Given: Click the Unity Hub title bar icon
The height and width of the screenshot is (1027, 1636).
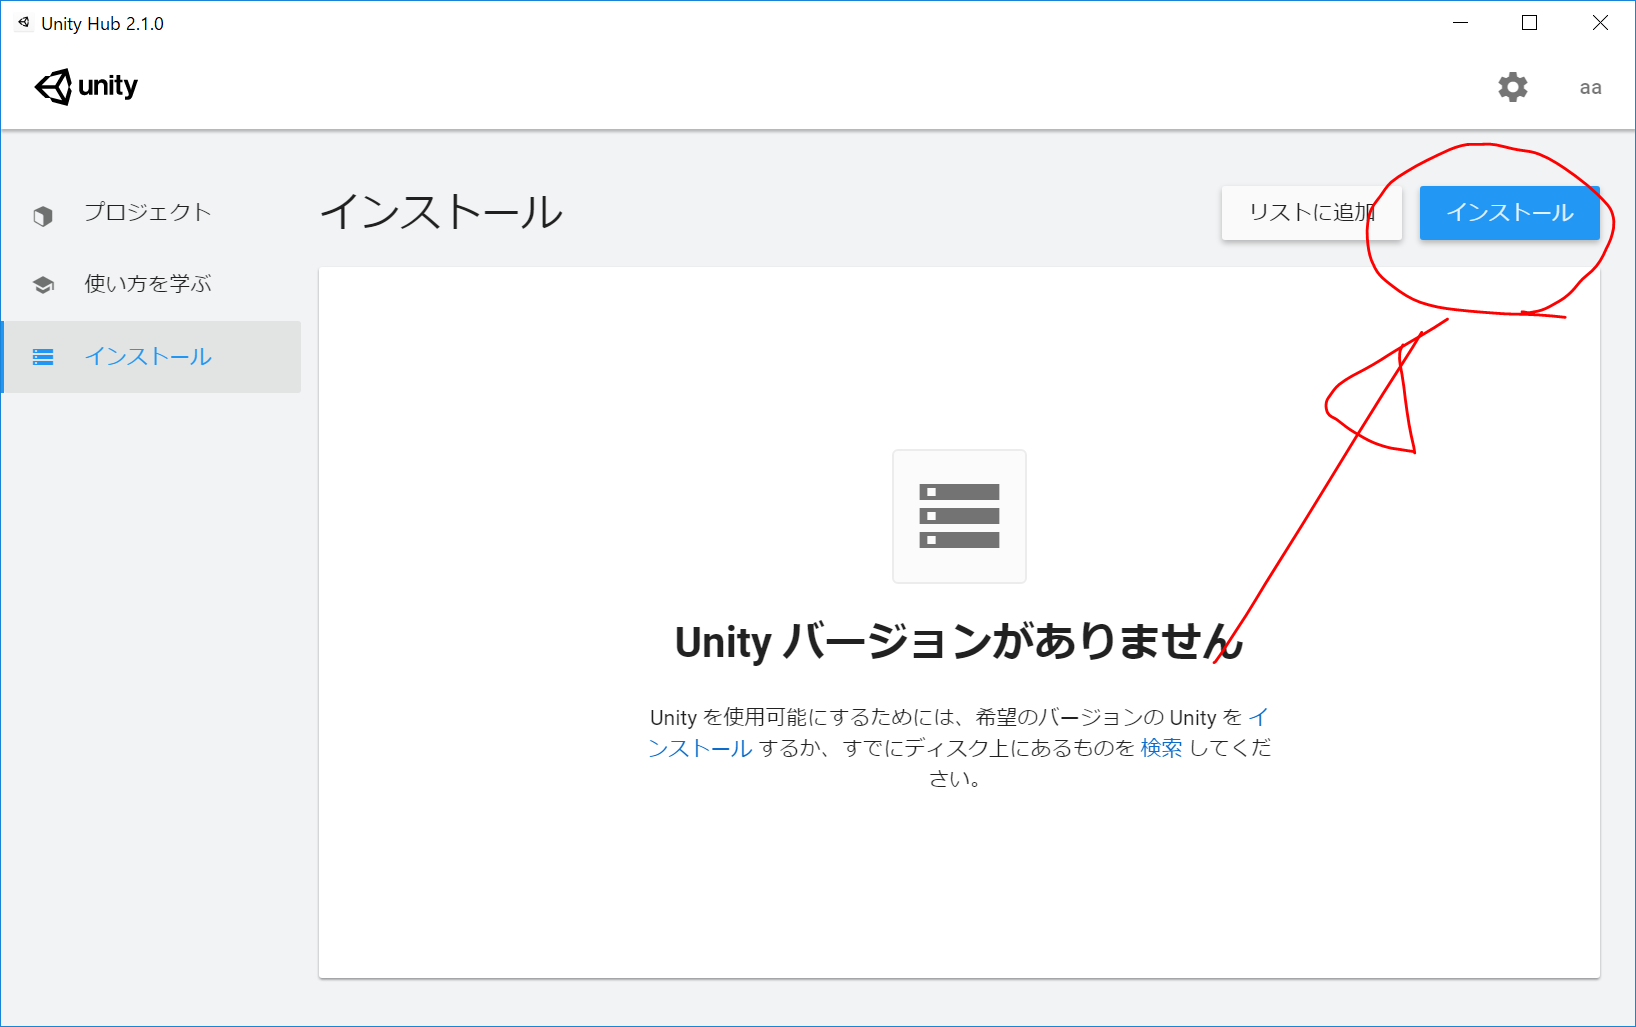Looking at the screenshot, I should (x=24, y=22).
